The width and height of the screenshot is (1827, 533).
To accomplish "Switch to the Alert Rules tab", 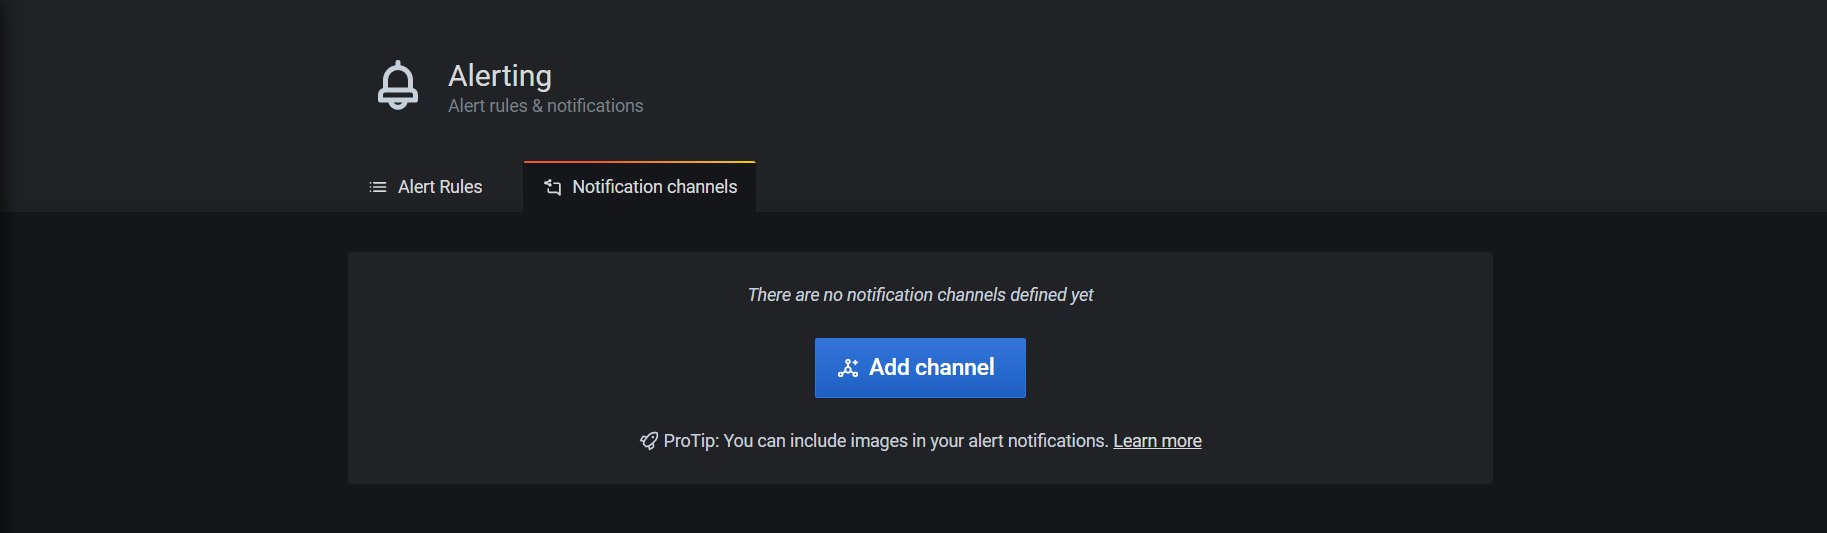I will pyautogui.click(x=426, y=187).
